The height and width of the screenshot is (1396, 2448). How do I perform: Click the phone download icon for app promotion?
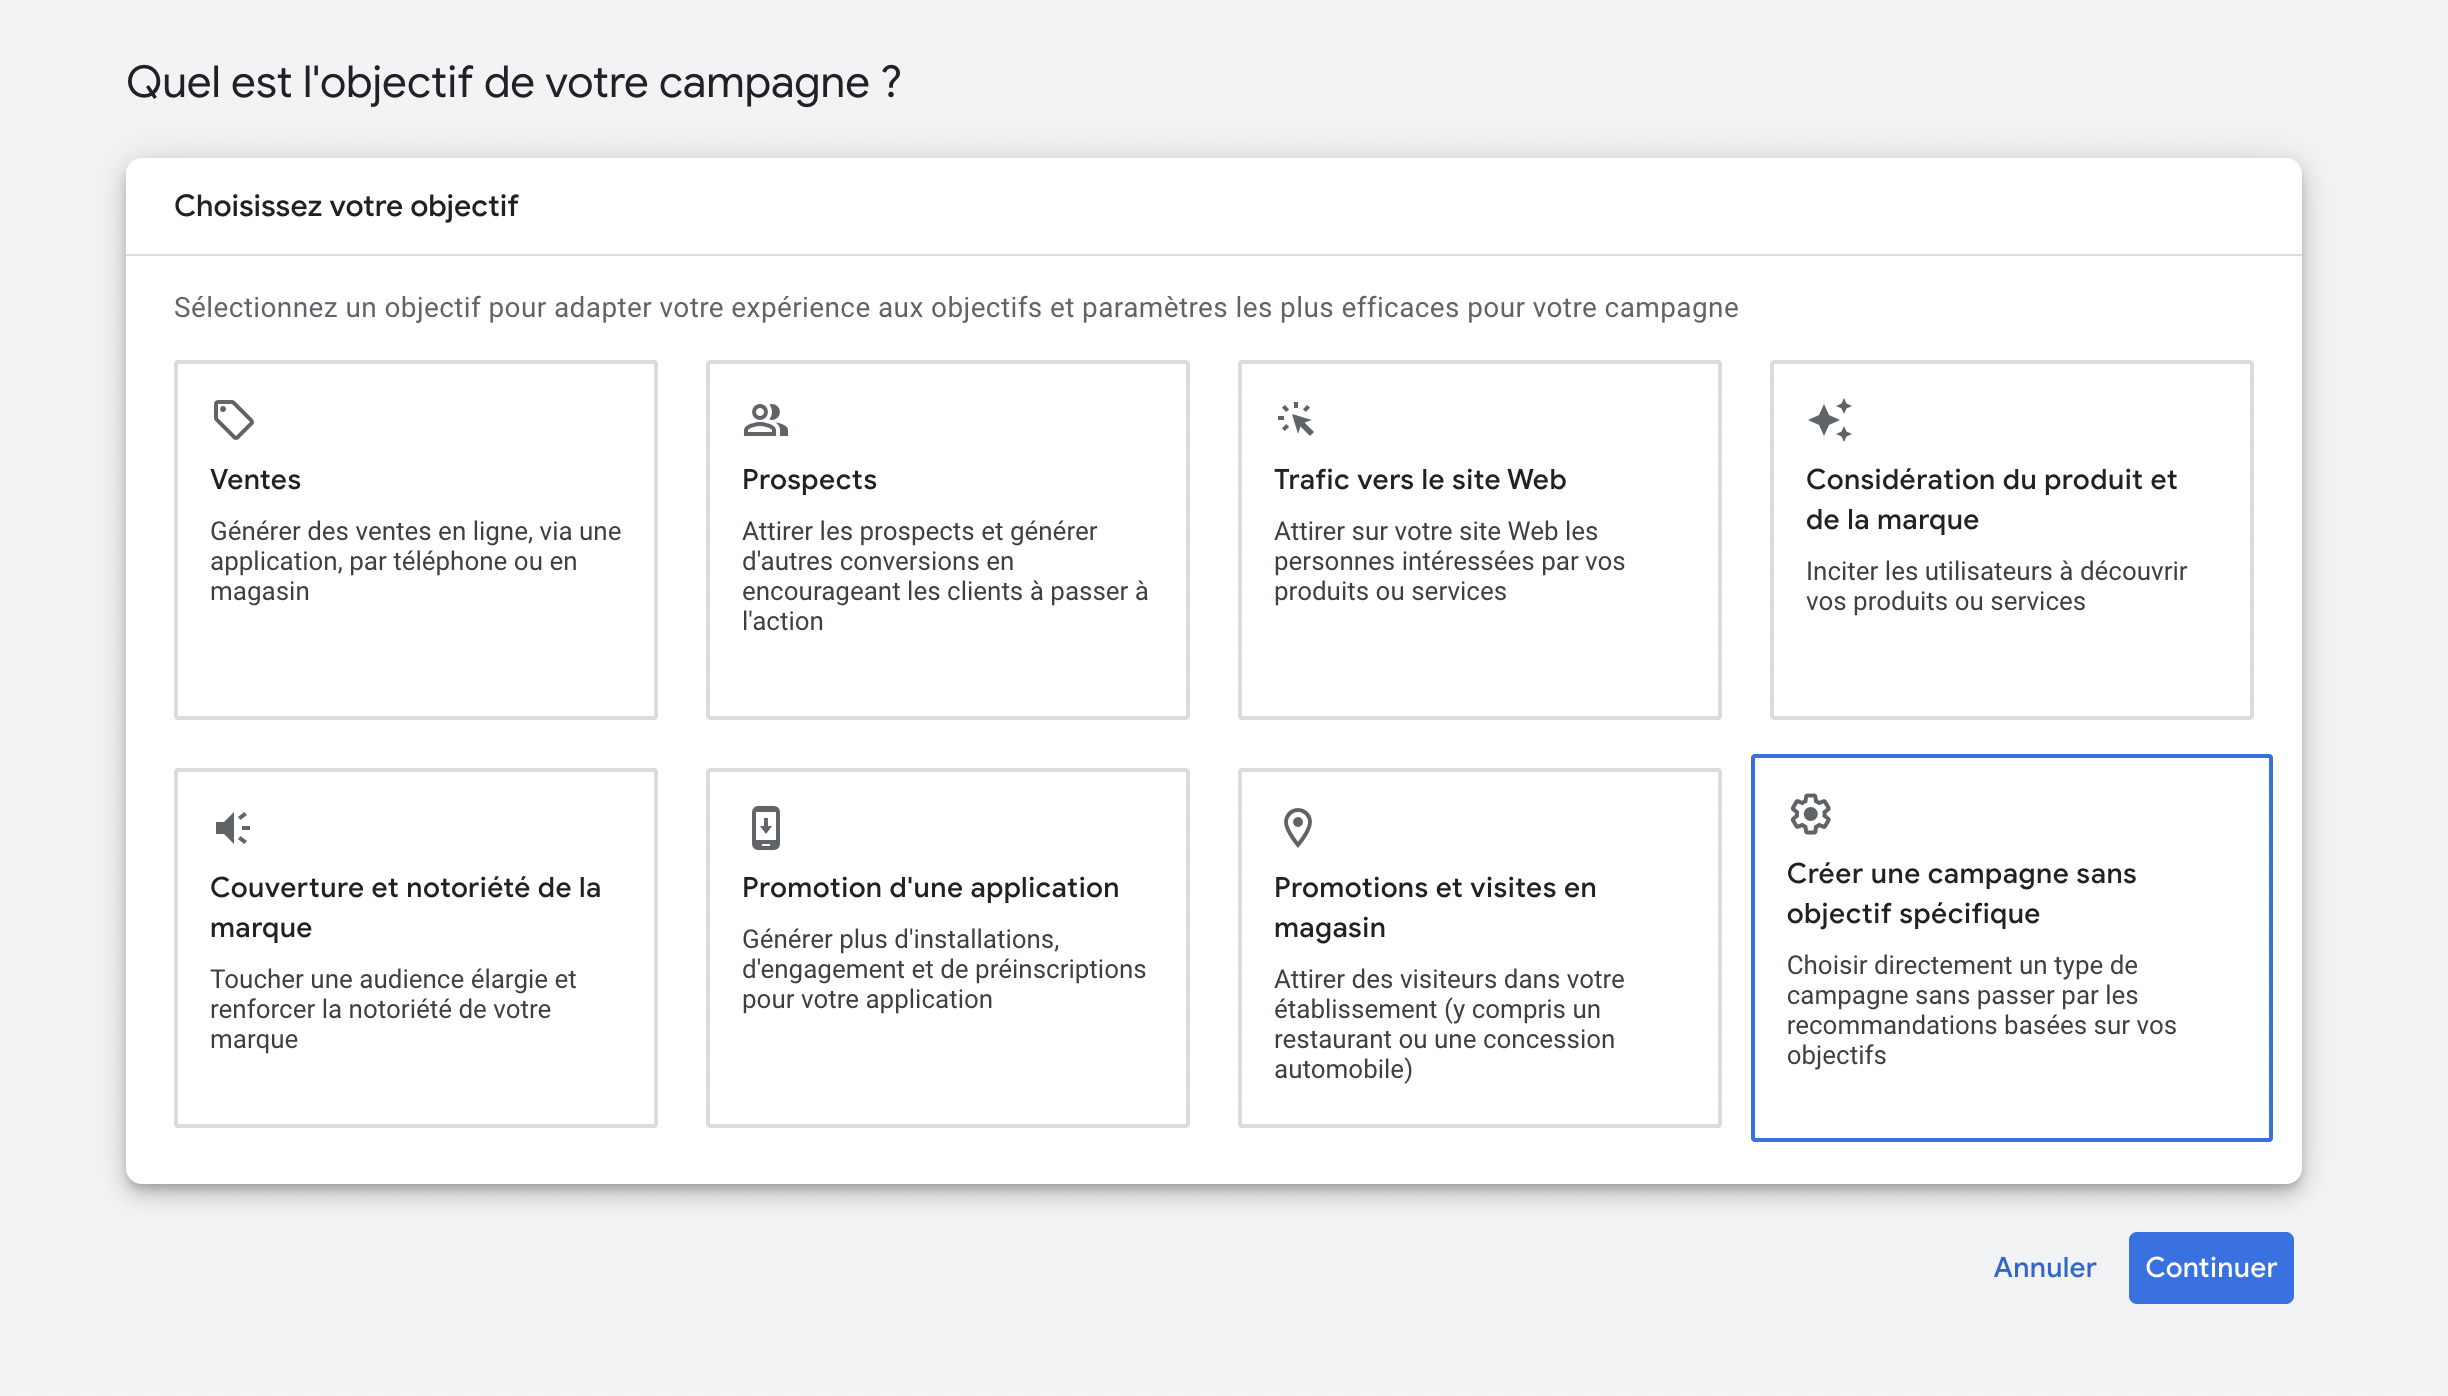766,828
